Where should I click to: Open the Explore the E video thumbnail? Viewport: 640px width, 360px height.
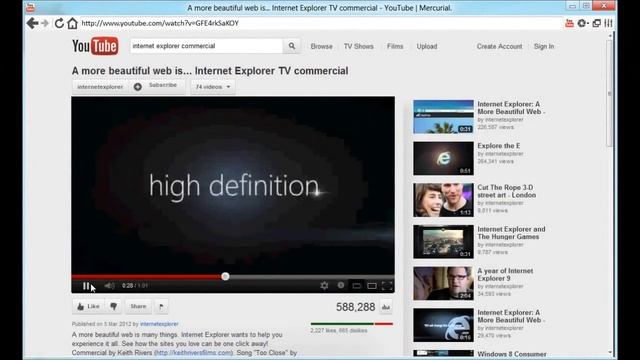443,158
